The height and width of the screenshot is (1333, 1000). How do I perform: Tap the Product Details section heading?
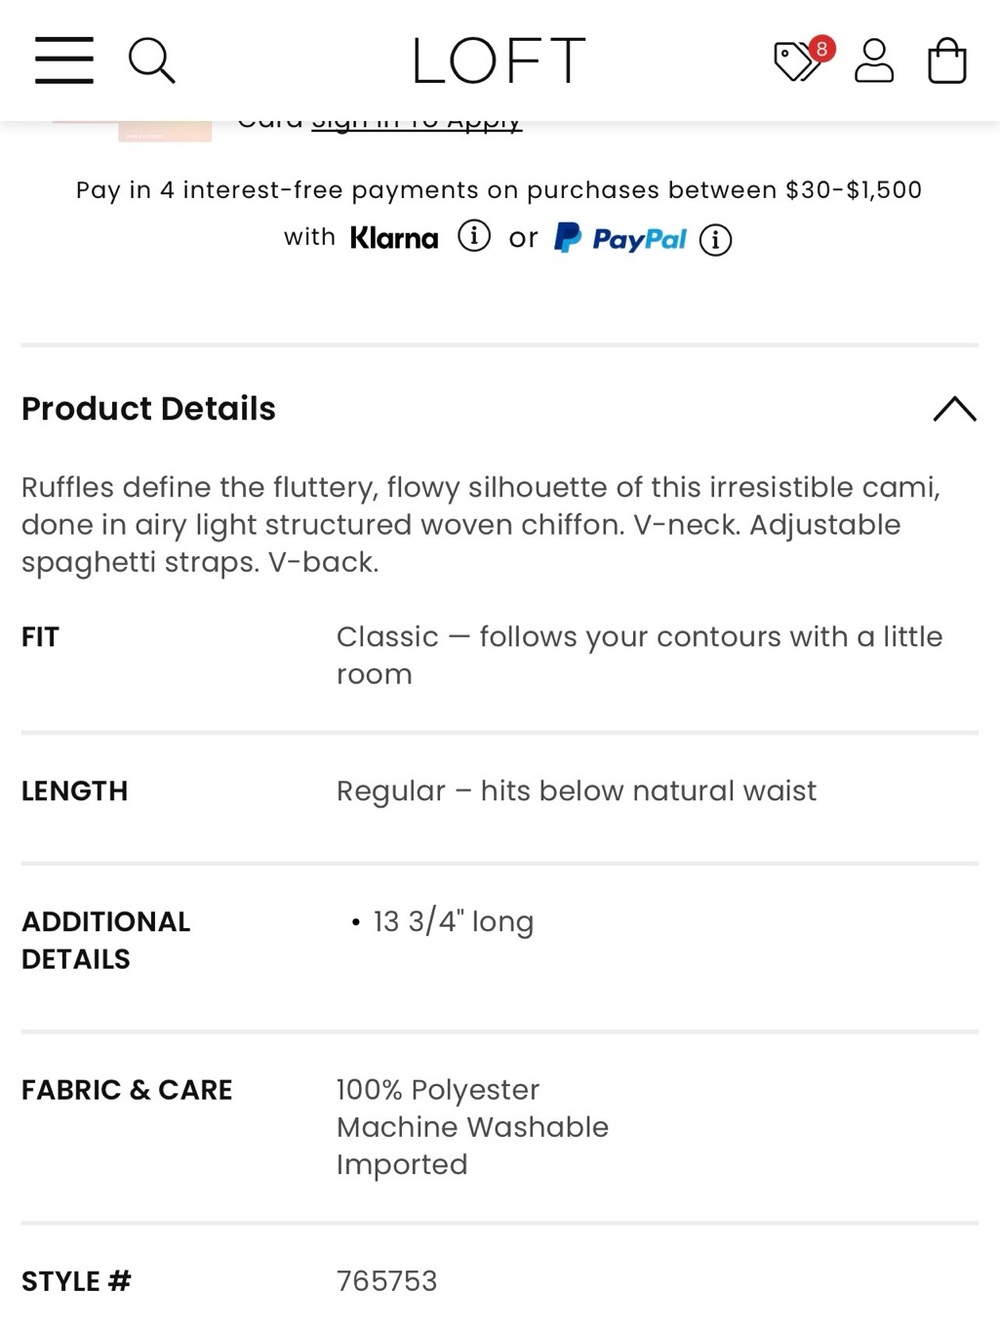pyautogui.click(x=148, y=408)
